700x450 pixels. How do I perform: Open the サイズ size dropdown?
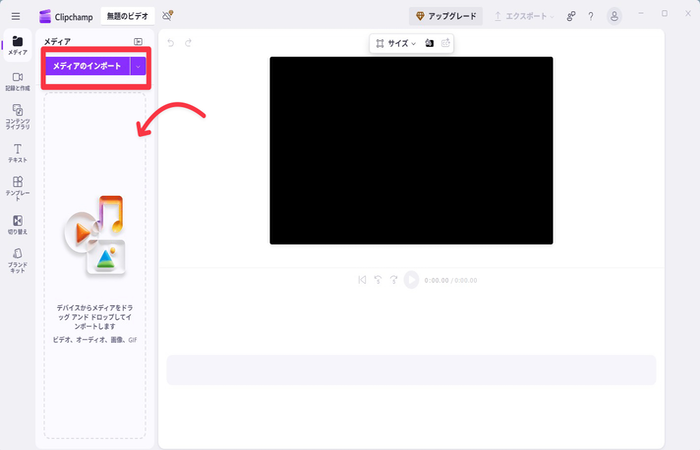(394, 44)
